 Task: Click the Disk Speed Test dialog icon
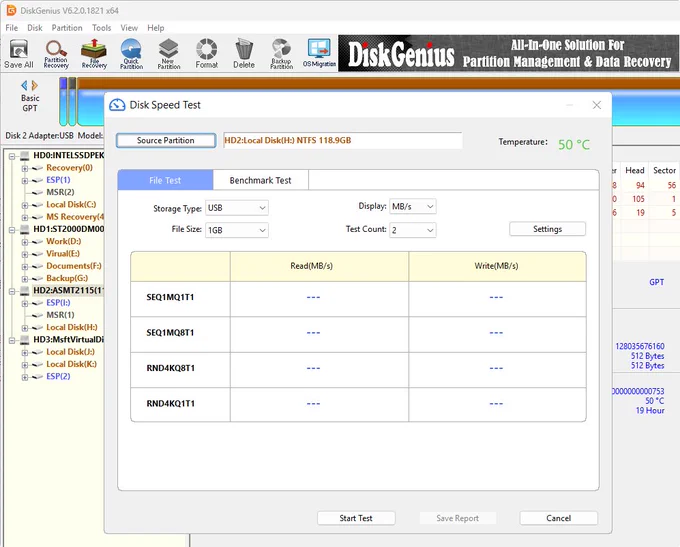117,105
